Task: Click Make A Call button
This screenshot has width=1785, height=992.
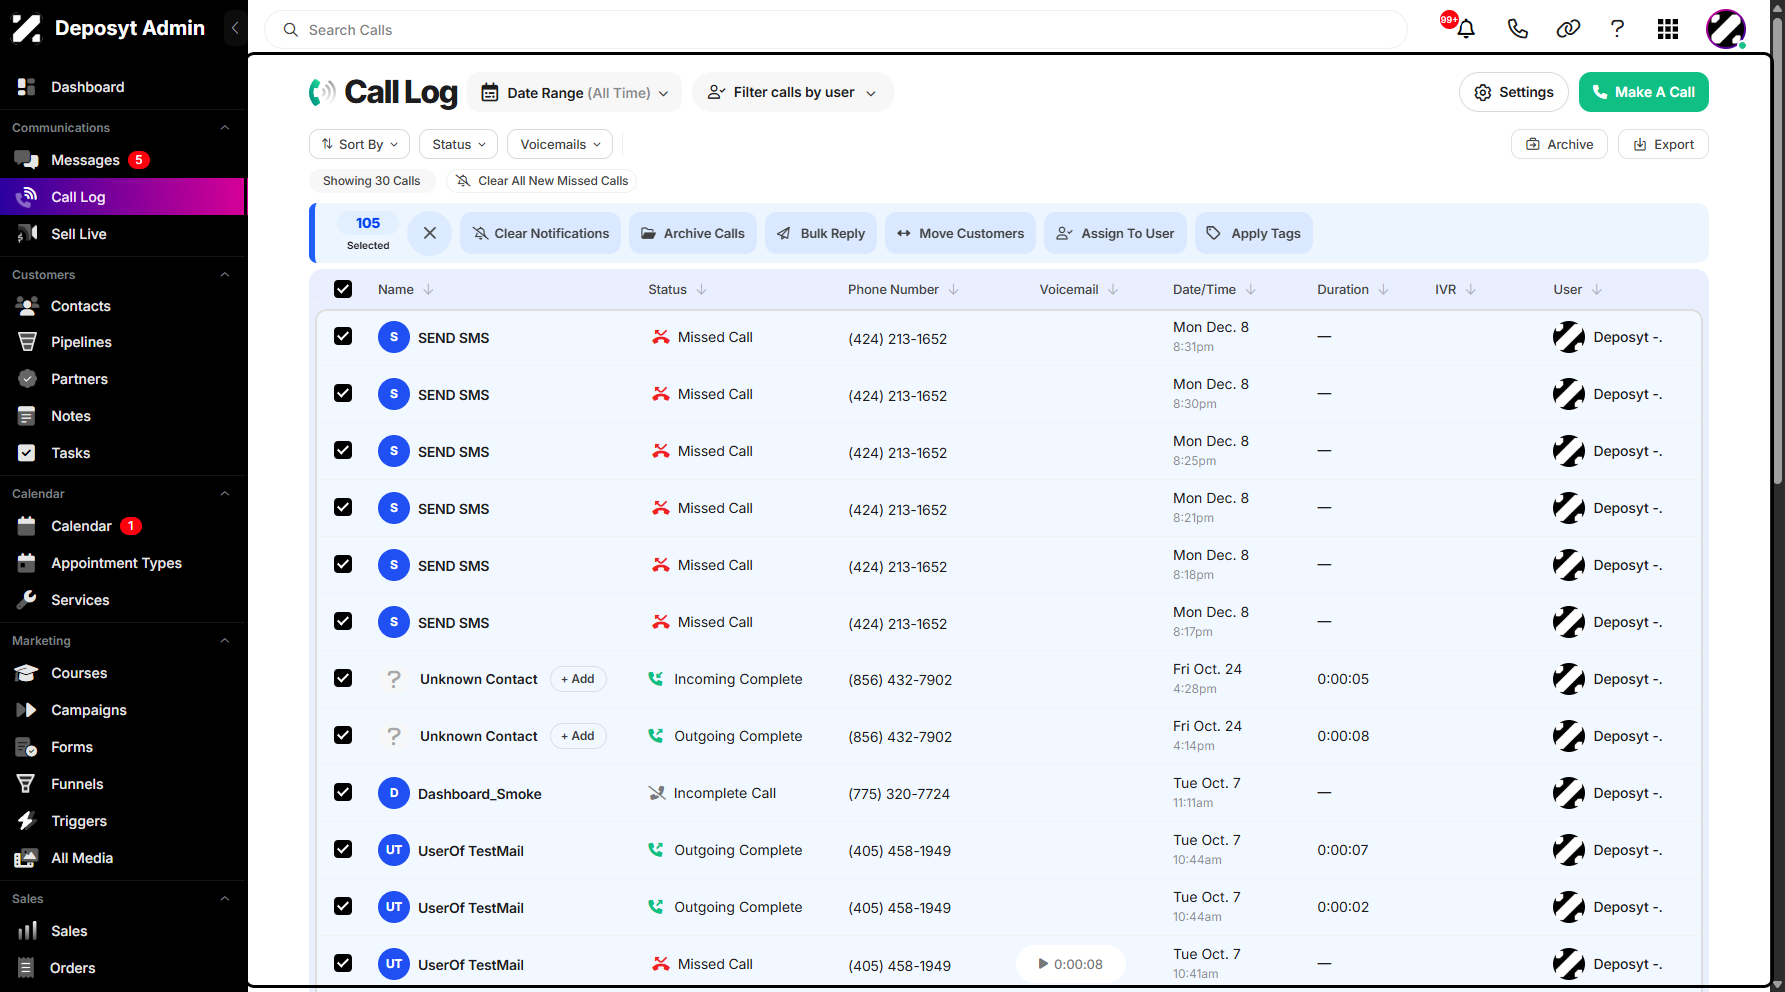Action: tap(1644, 92)
